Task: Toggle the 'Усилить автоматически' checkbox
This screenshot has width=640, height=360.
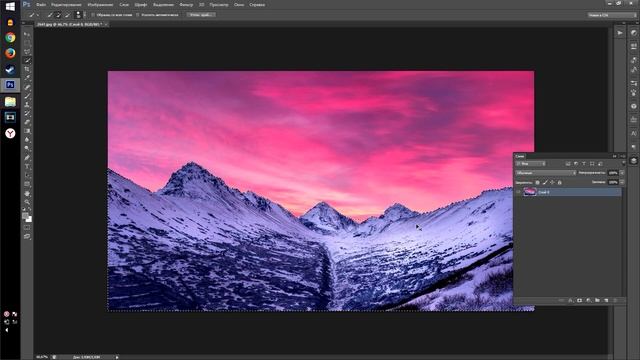Action: [x=138, y=15]
